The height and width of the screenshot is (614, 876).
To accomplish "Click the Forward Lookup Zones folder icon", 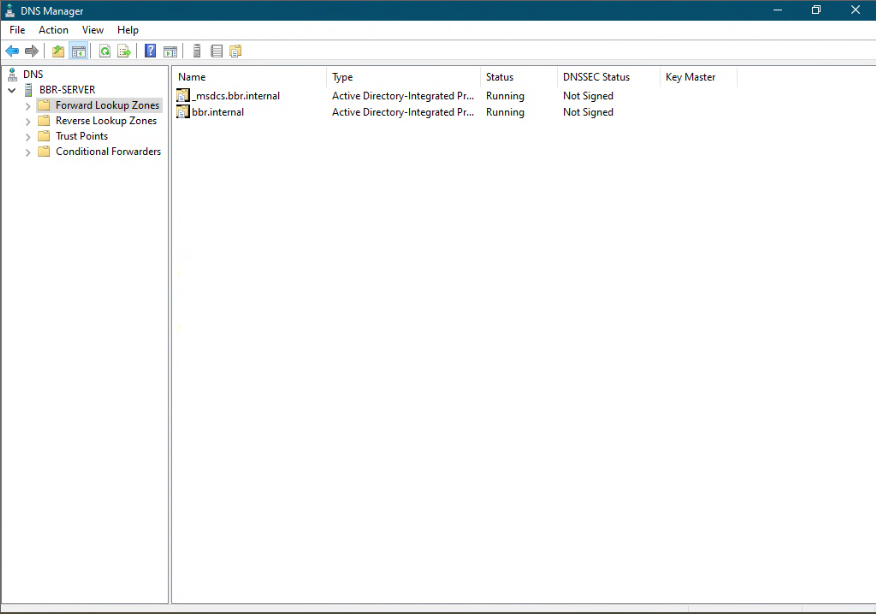I will pos(44,105).
